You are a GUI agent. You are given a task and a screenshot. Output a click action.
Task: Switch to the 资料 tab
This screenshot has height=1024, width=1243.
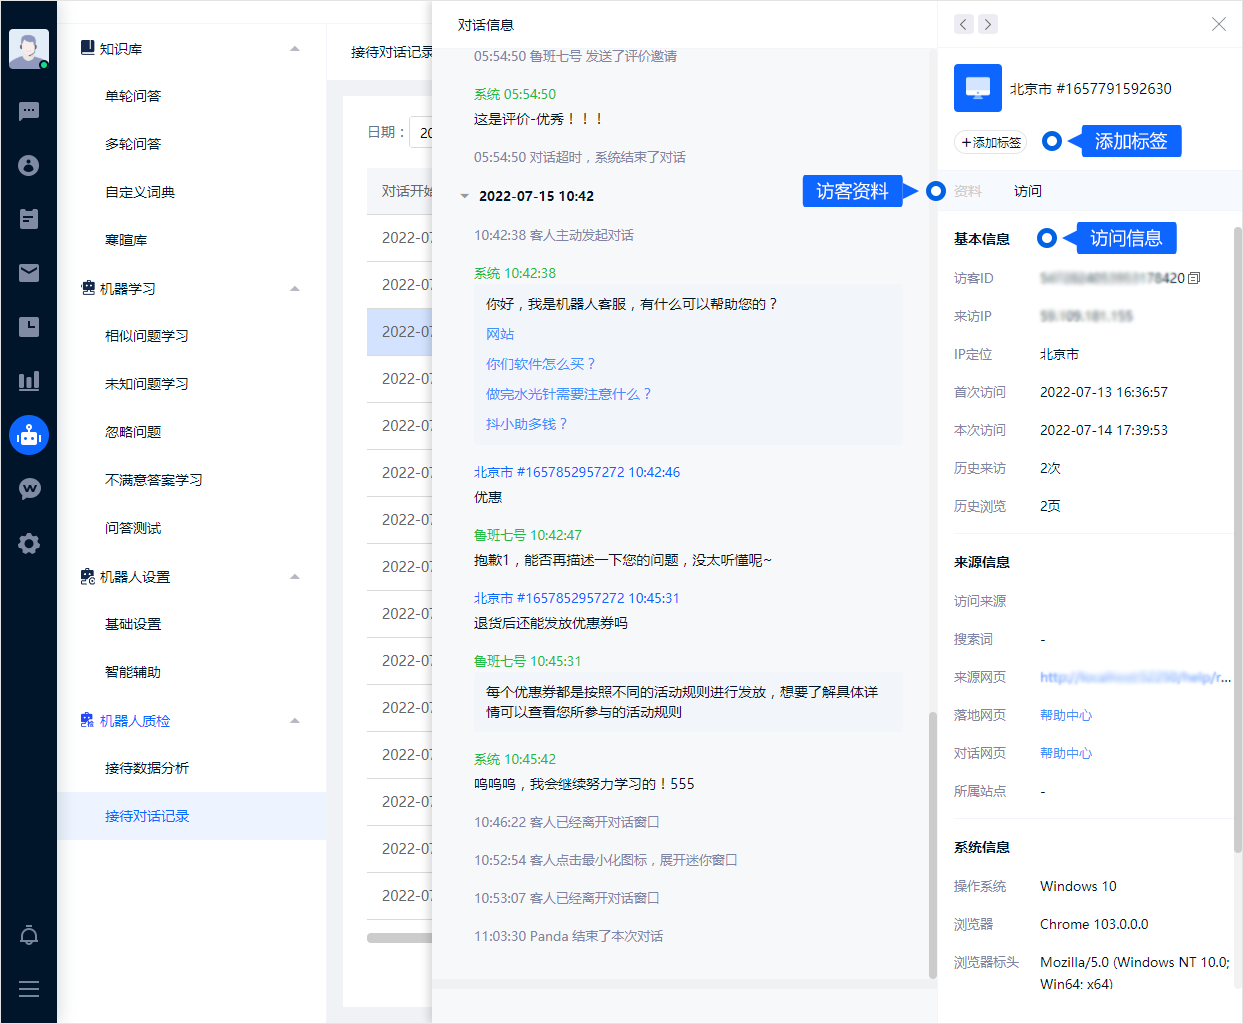[x=967, y=191]
